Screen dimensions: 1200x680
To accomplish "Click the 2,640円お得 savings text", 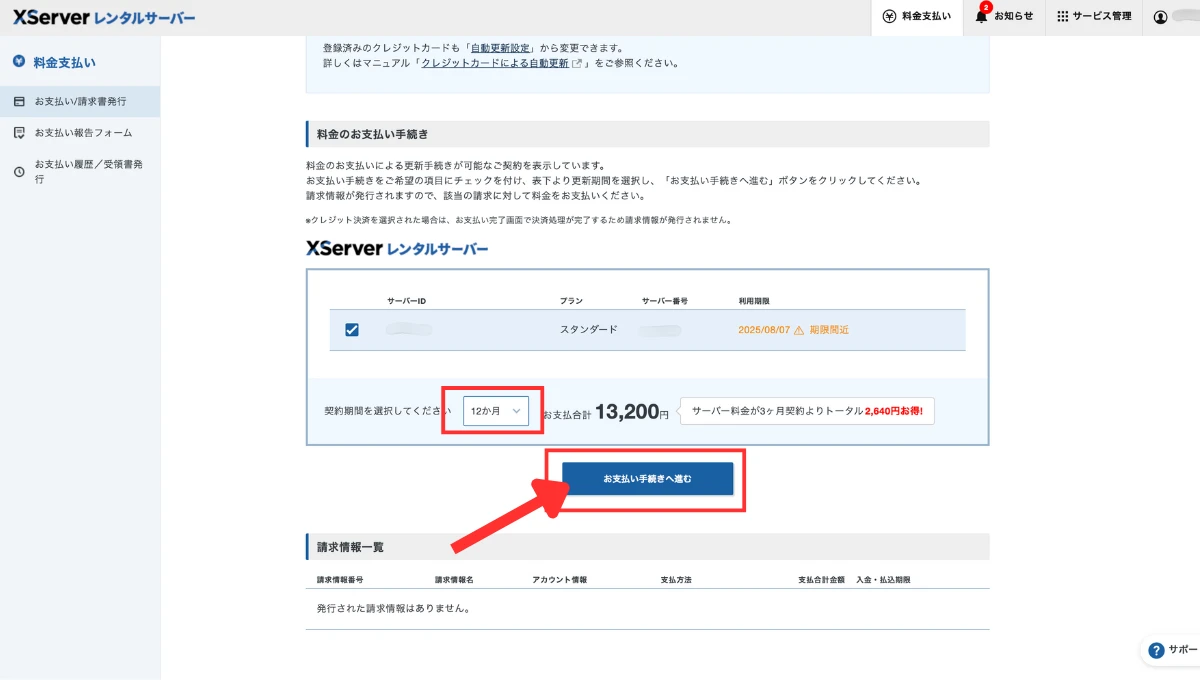I will tap(896, 411).
